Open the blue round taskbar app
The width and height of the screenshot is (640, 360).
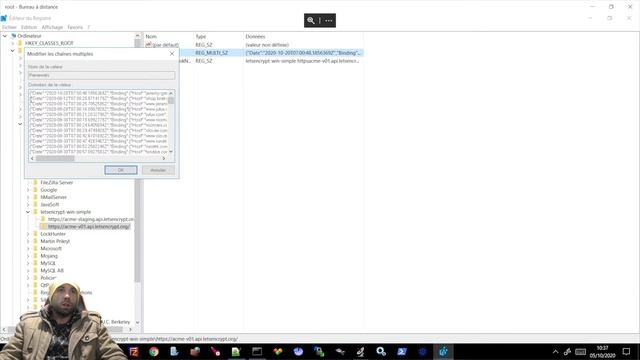coord(298,351)
